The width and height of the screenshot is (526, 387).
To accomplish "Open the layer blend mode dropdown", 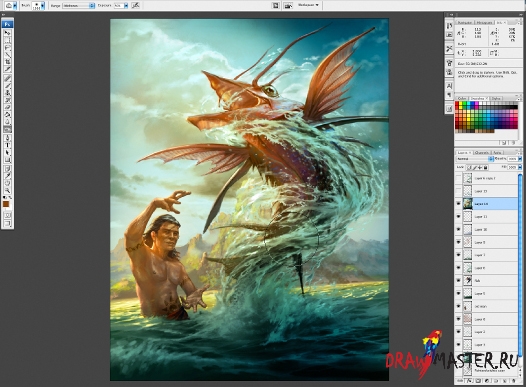I will tap(475, 159).
